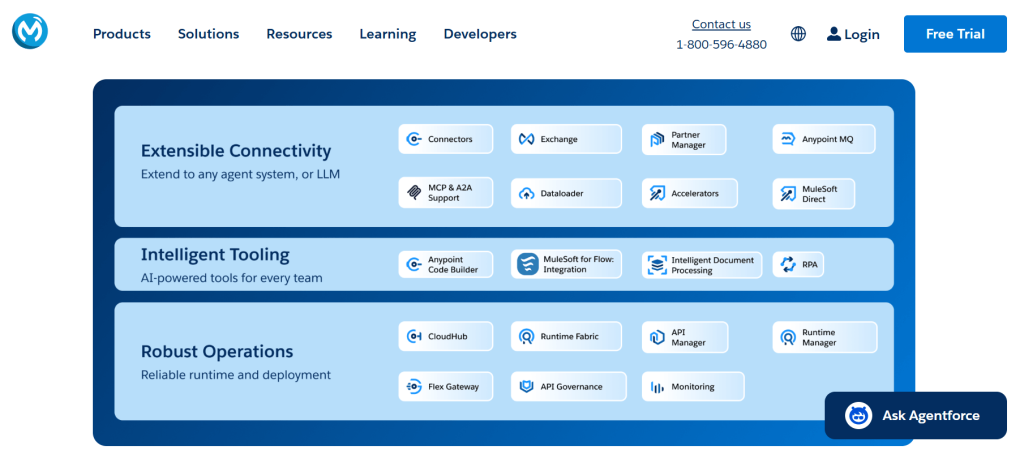Click the Partner Manager icon

pyautogui.click(x=656, y=139)
